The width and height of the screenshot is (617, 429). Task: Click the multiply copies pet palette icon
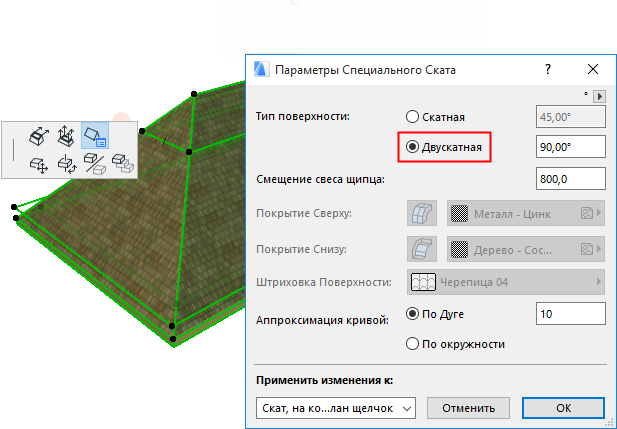[123, 163]
